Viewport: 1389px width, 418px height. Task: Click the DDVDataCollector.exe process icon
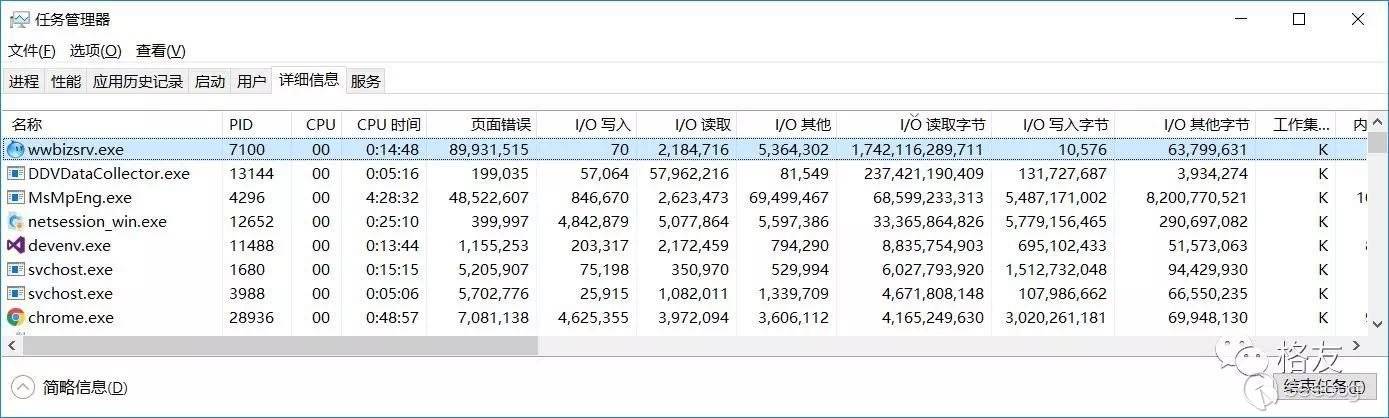[15, 174]
